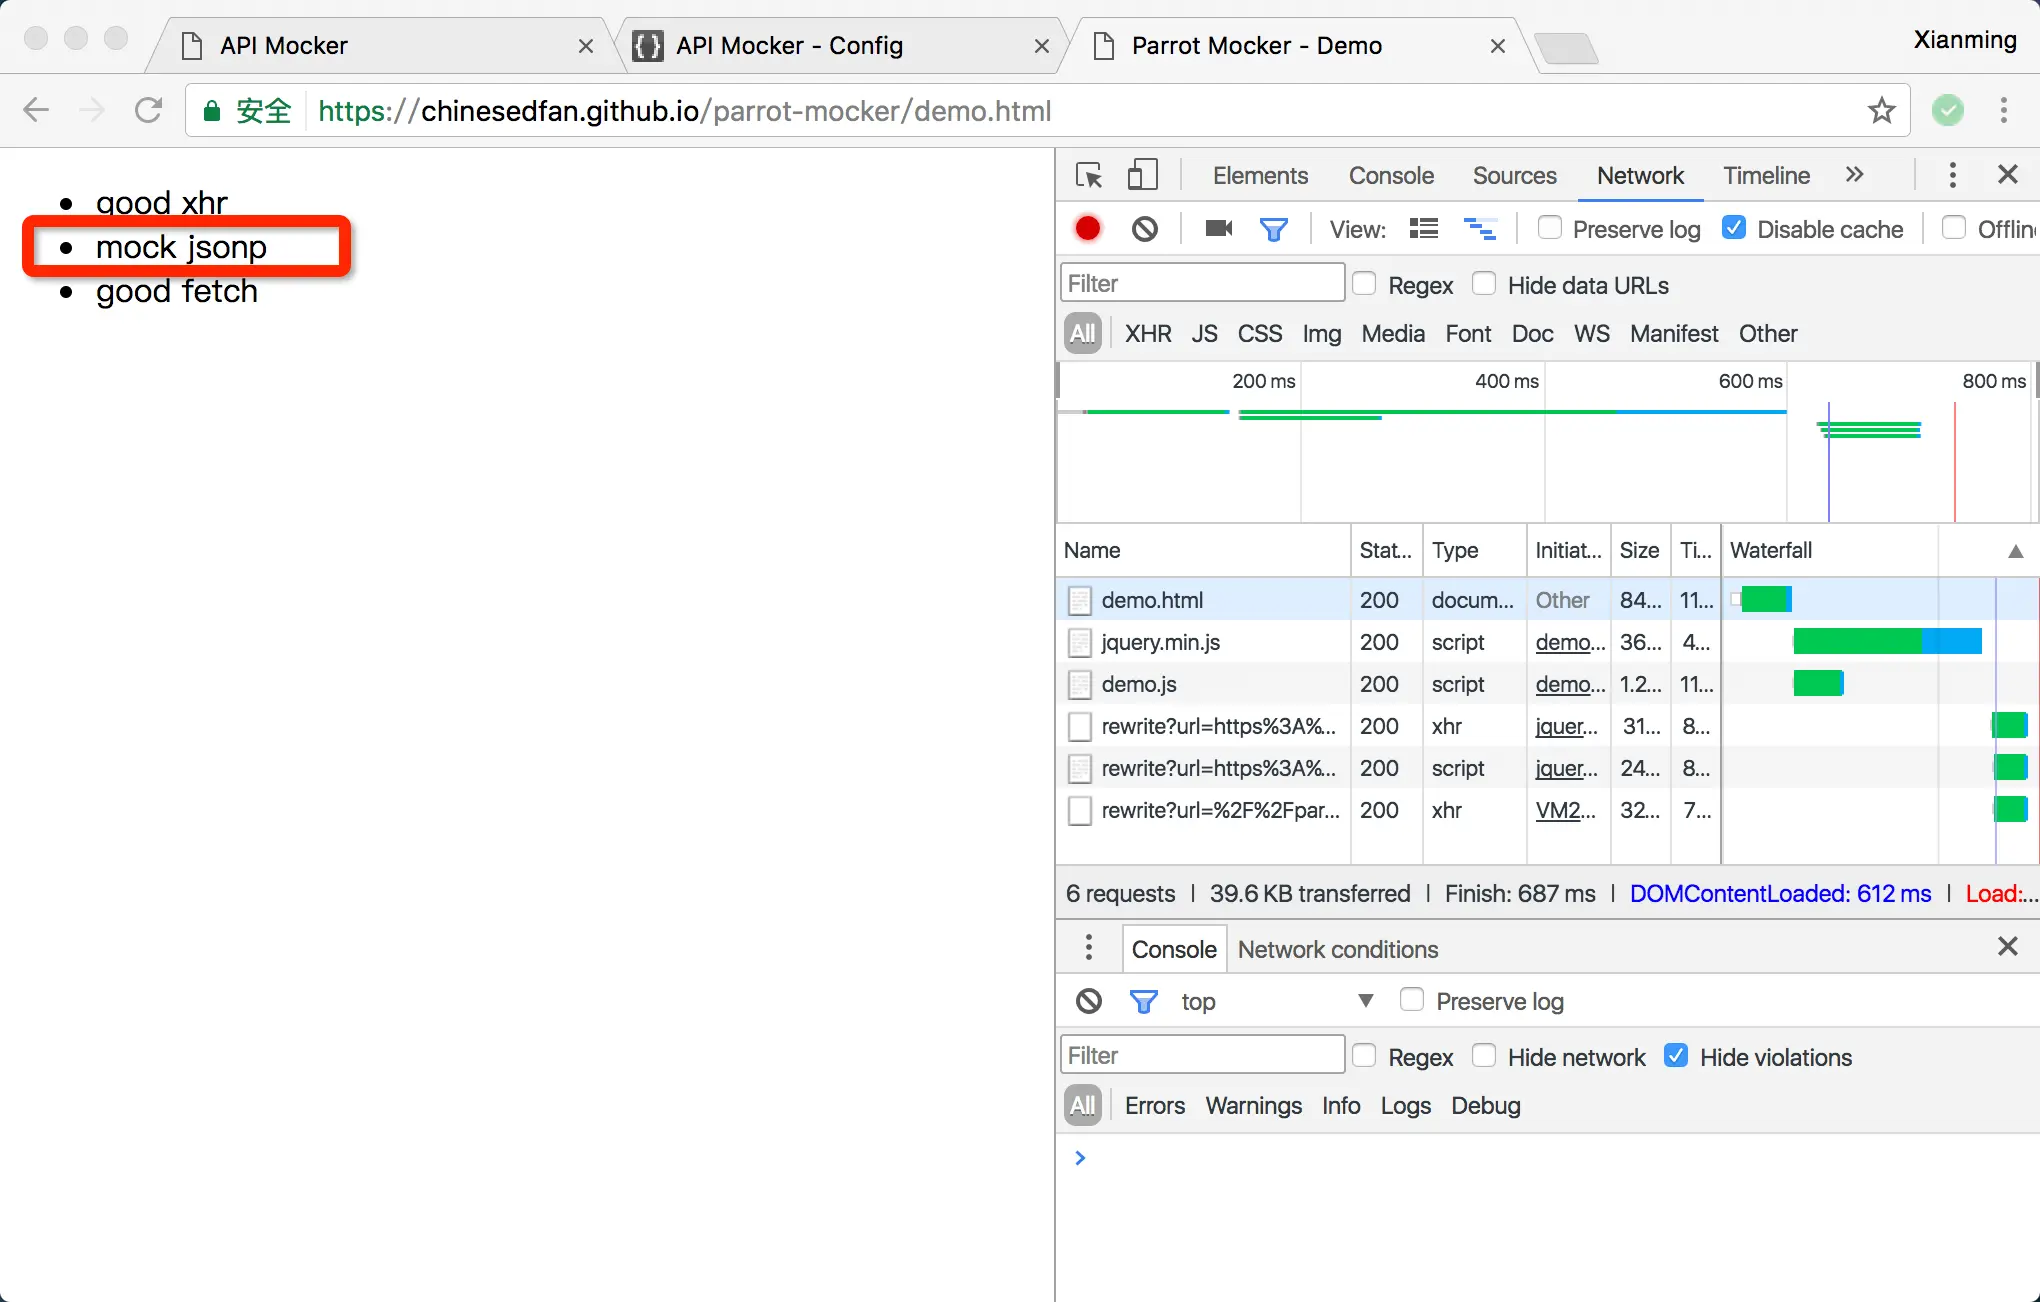Open the Network conditions drawer tab
This screenshot has height=1302, width=2040.
click(1337, 949)
